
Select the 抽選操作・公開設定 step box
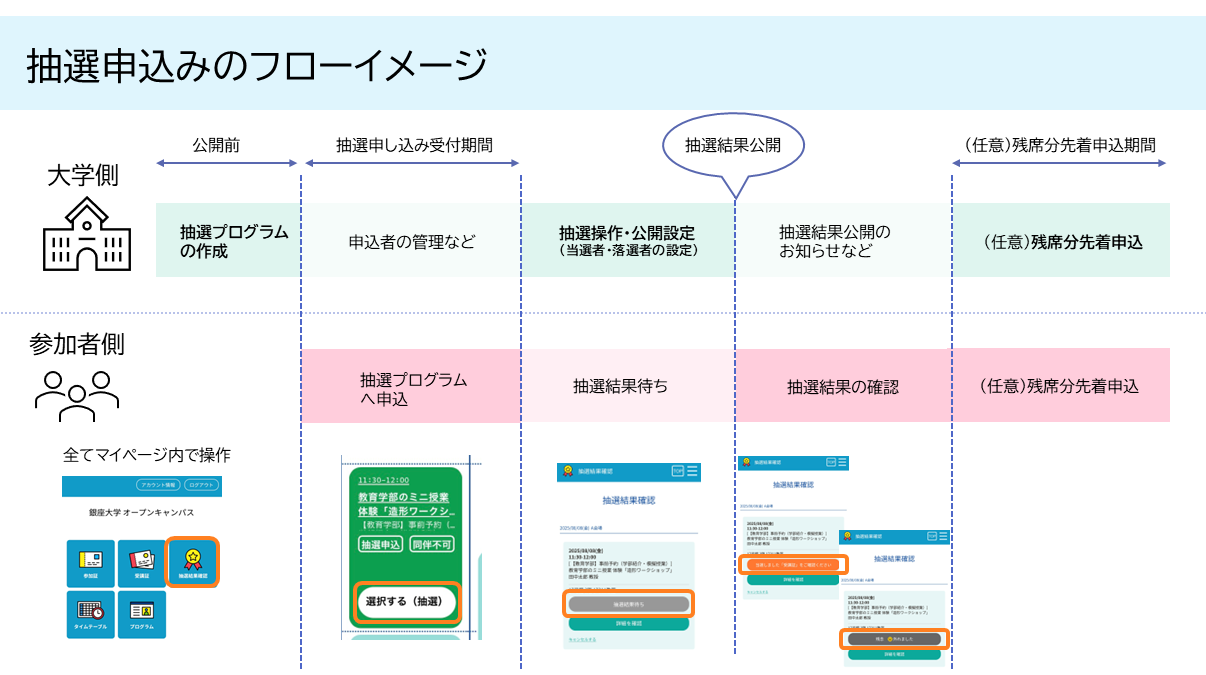coord(628,241)
